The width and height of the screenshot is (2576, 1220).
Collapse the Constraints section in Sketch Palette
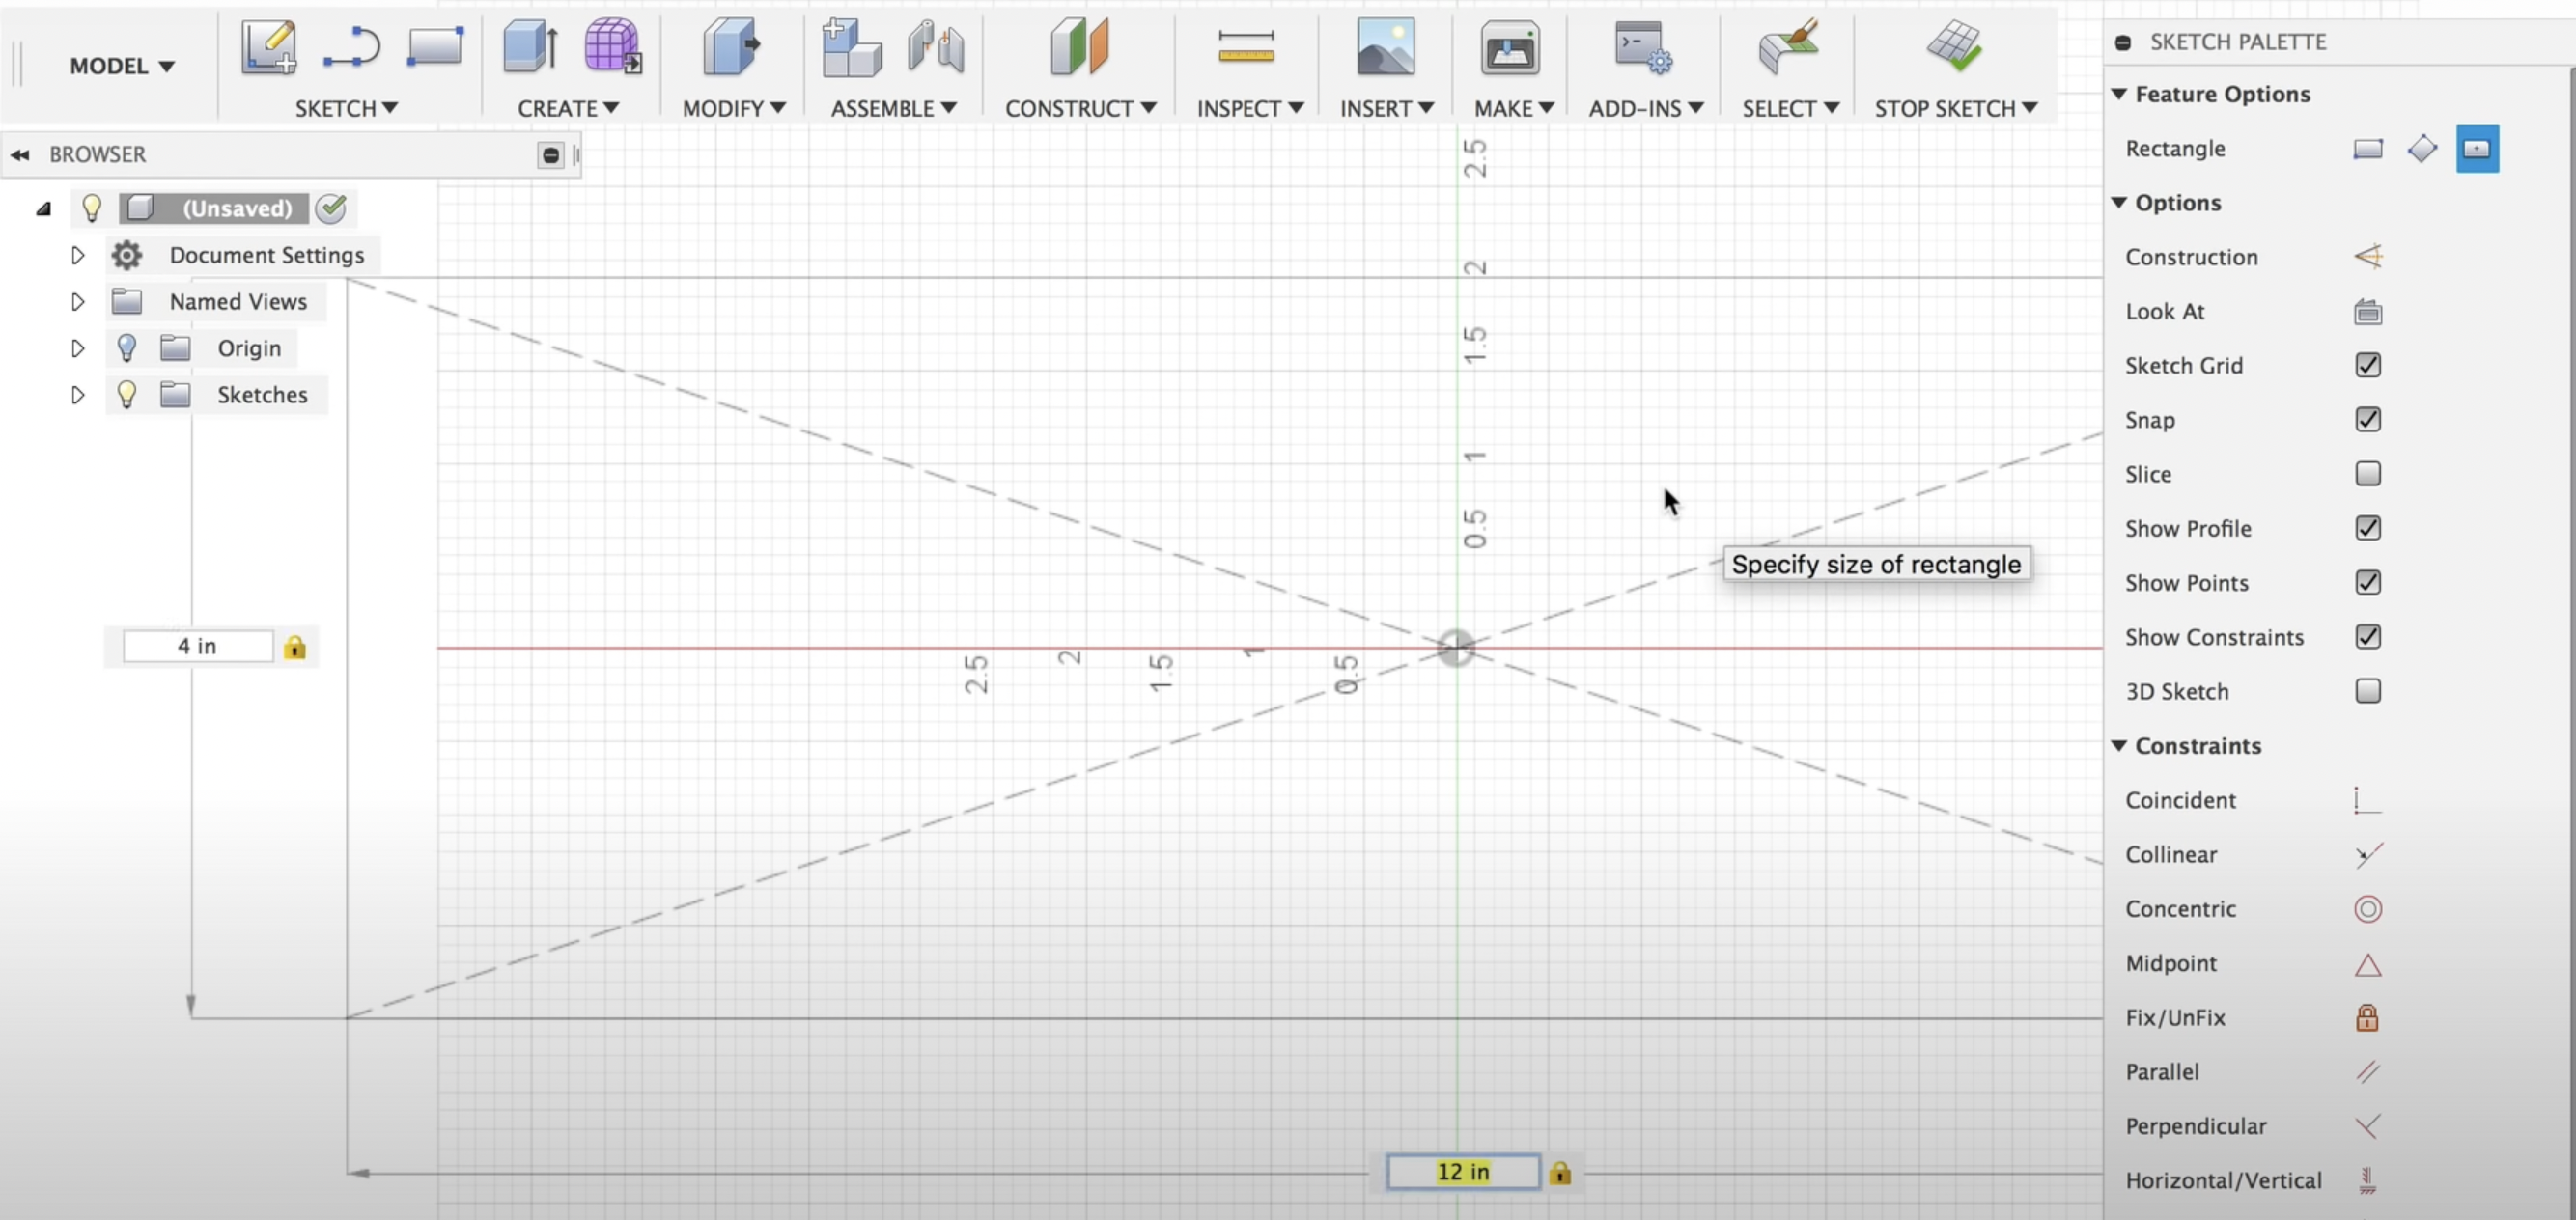pos(2121,746)
